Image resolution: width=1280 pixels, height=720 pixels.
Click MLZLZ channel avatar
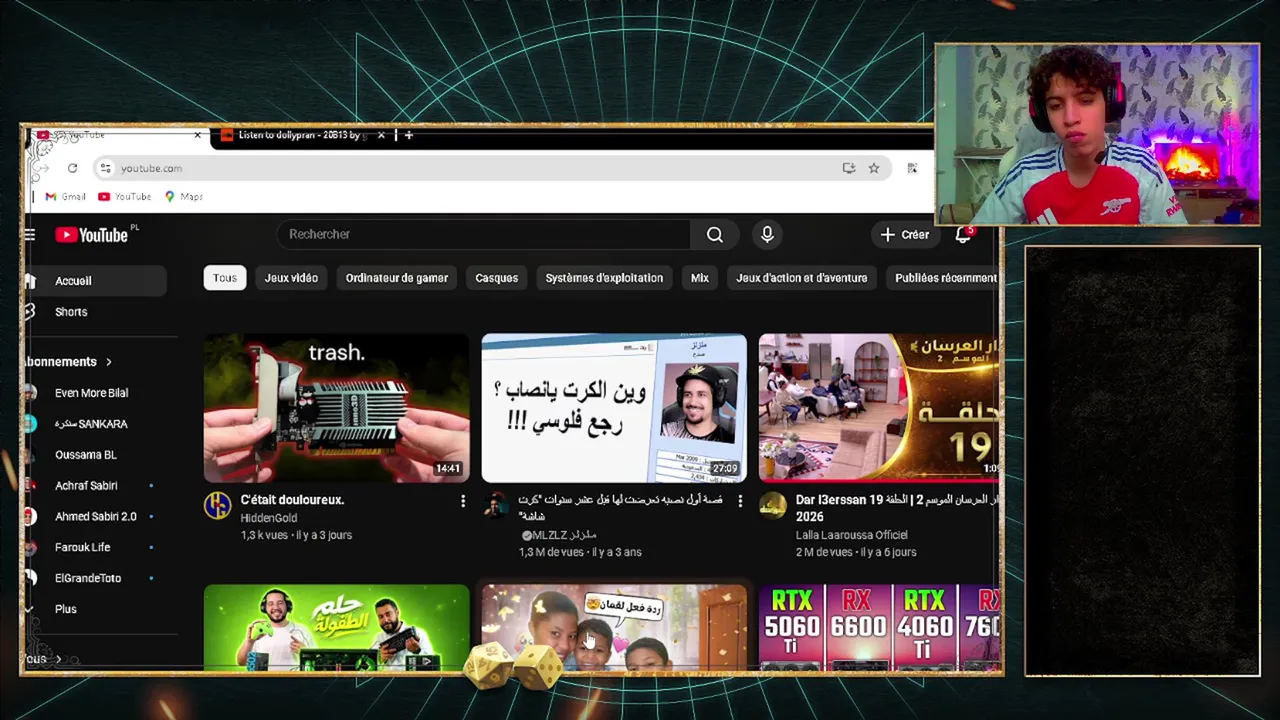(x=495, y=506)
